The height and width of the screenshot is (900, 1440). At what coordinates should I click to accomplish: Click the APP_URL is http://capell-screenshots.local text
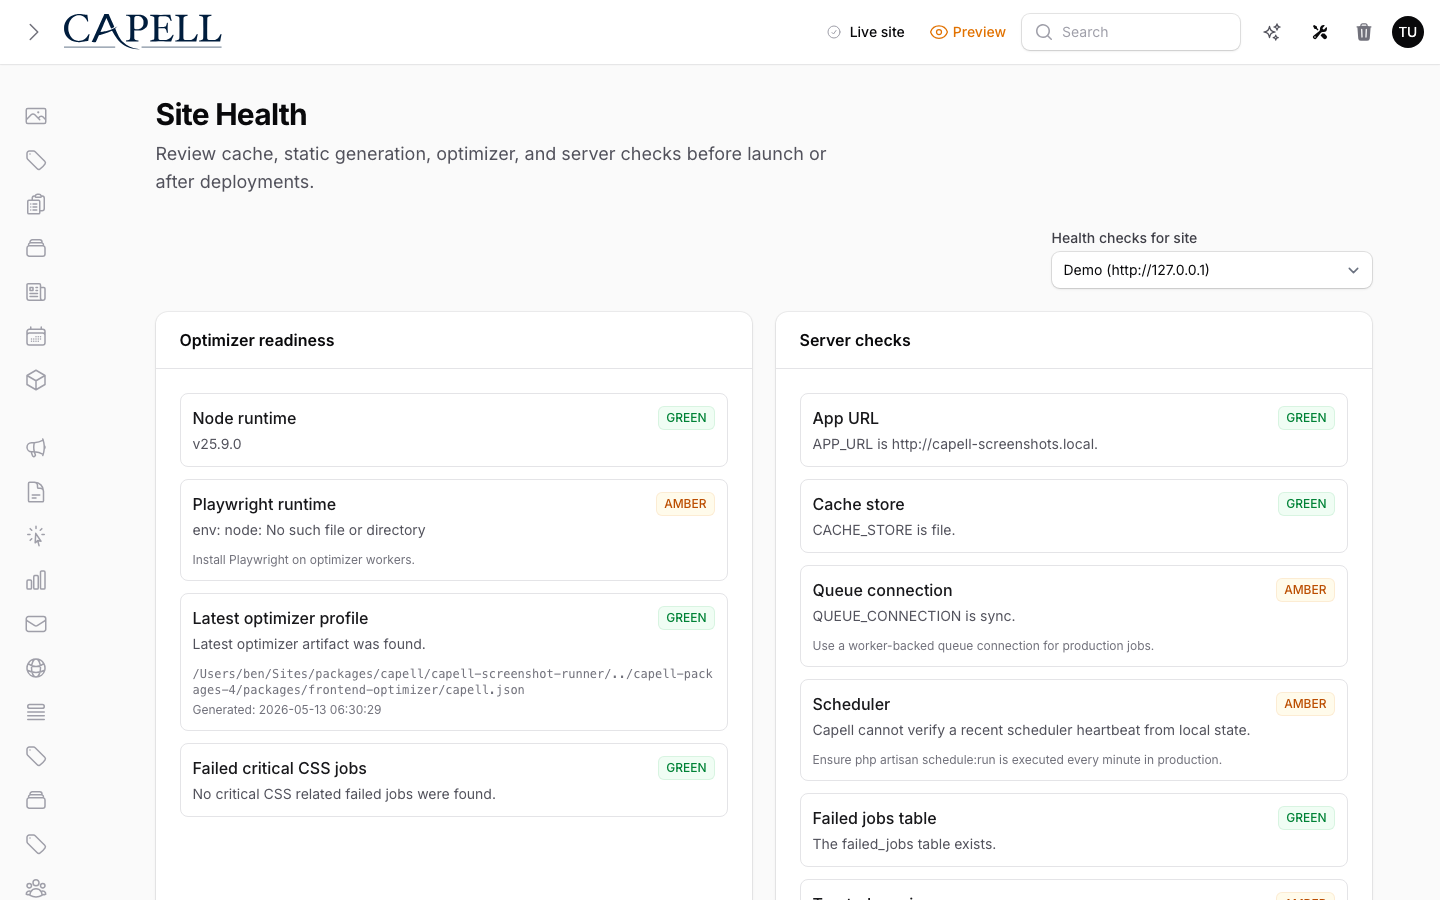coord(955,444)
